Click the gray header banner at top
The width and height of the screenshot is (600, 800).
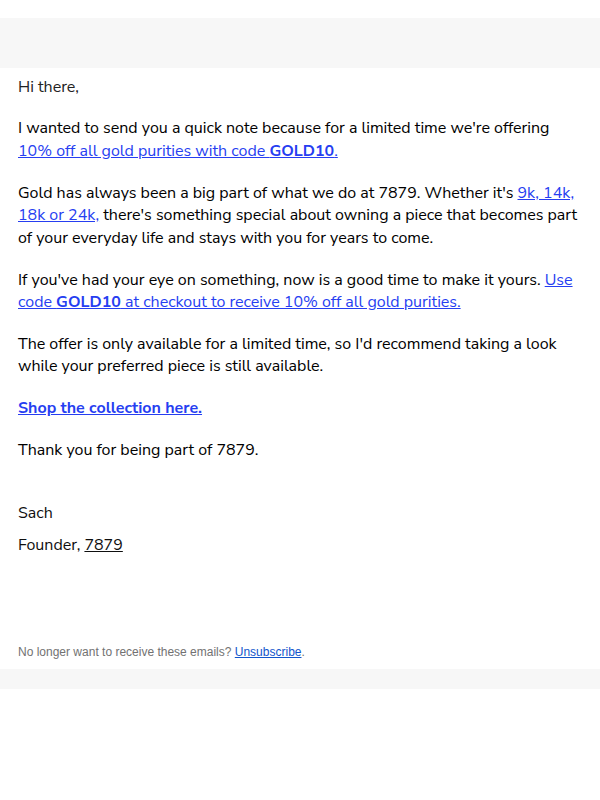tap(300, 43)
